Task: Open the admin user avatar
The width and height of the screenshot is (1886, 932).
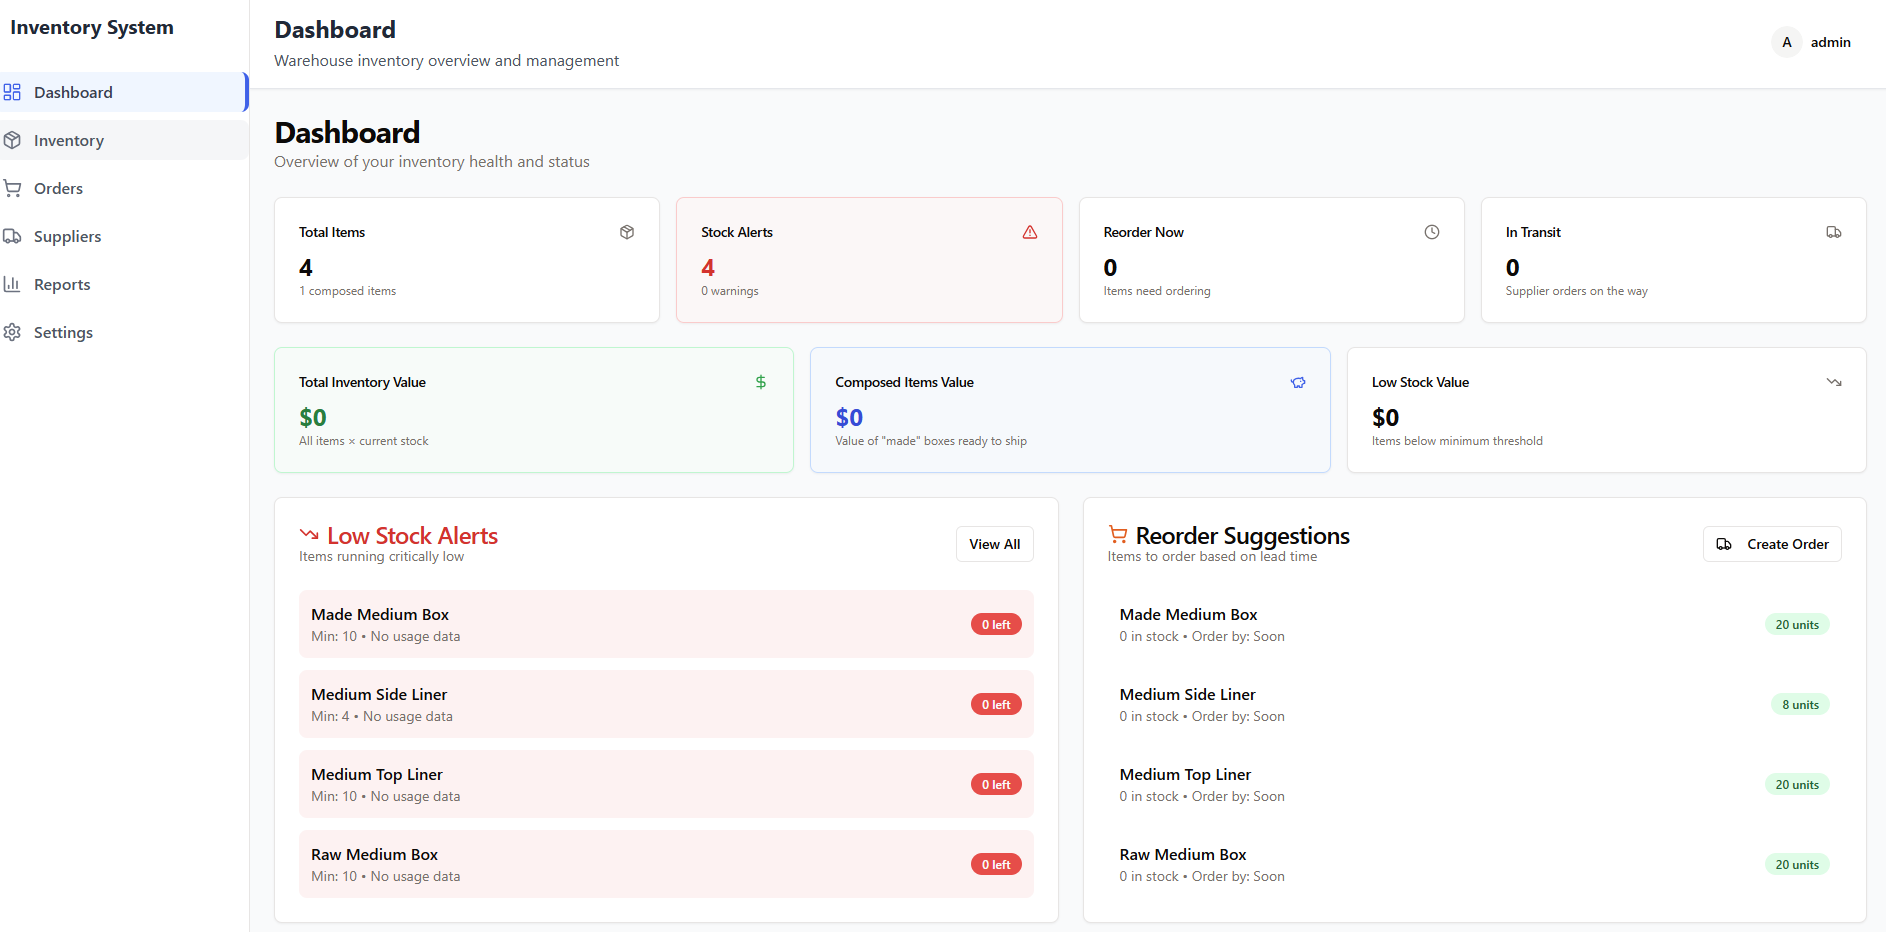Action: tap(1786, 42)
